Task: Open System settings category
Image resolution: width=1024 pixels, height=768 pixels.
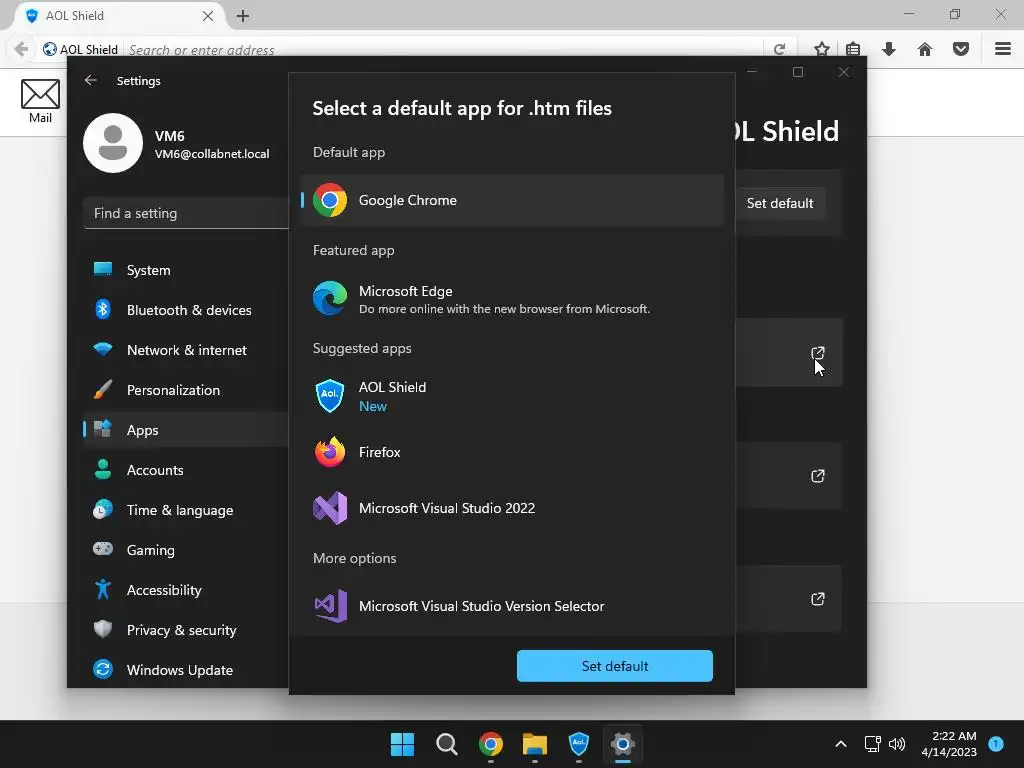Action: [x=186, y=270]
